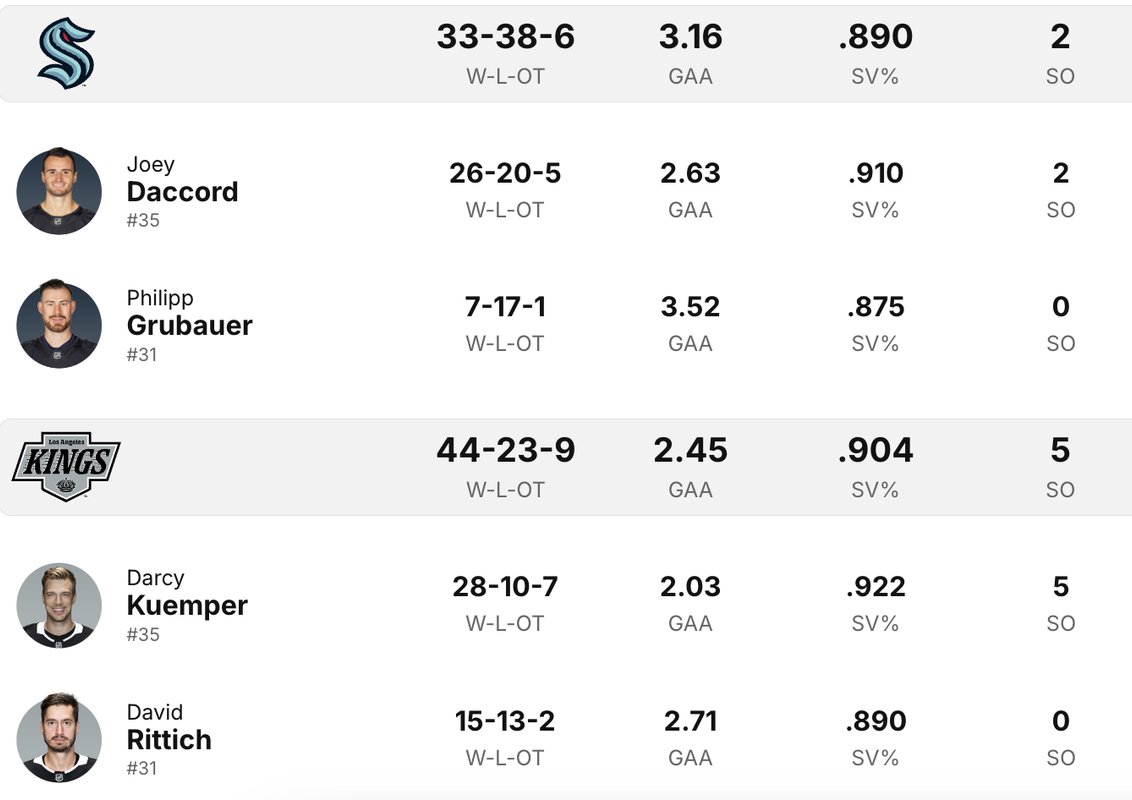Click the Seattle Kraken team logo
The height and width of the screenshot is (800, 1132).
coord(66,53)
